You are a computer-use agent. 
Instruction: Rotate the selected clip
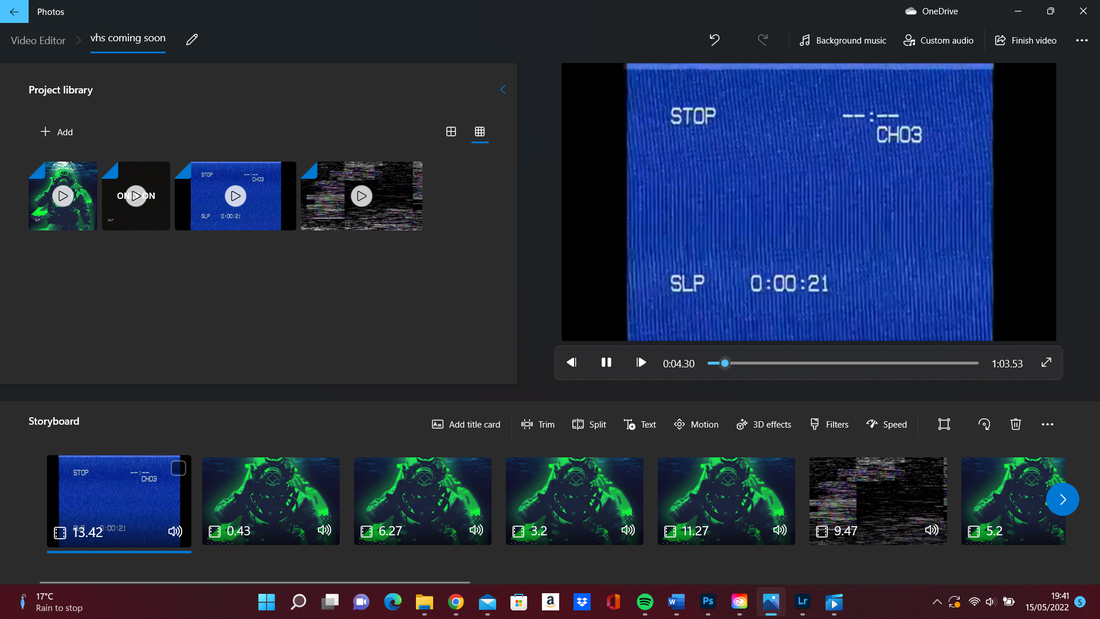tap(984, 425)
